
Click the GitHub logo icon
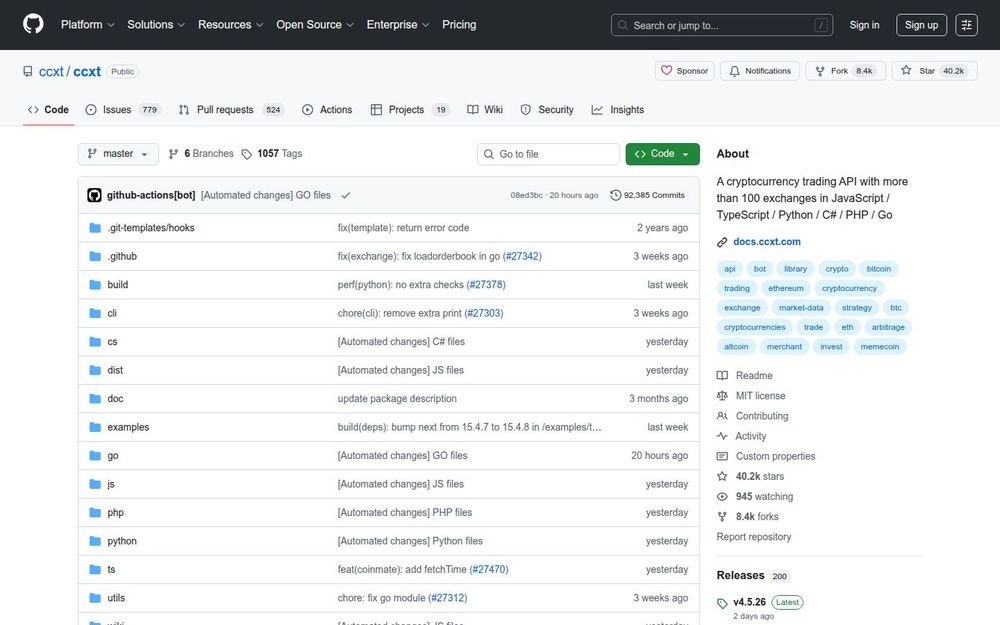coord(33,24)
